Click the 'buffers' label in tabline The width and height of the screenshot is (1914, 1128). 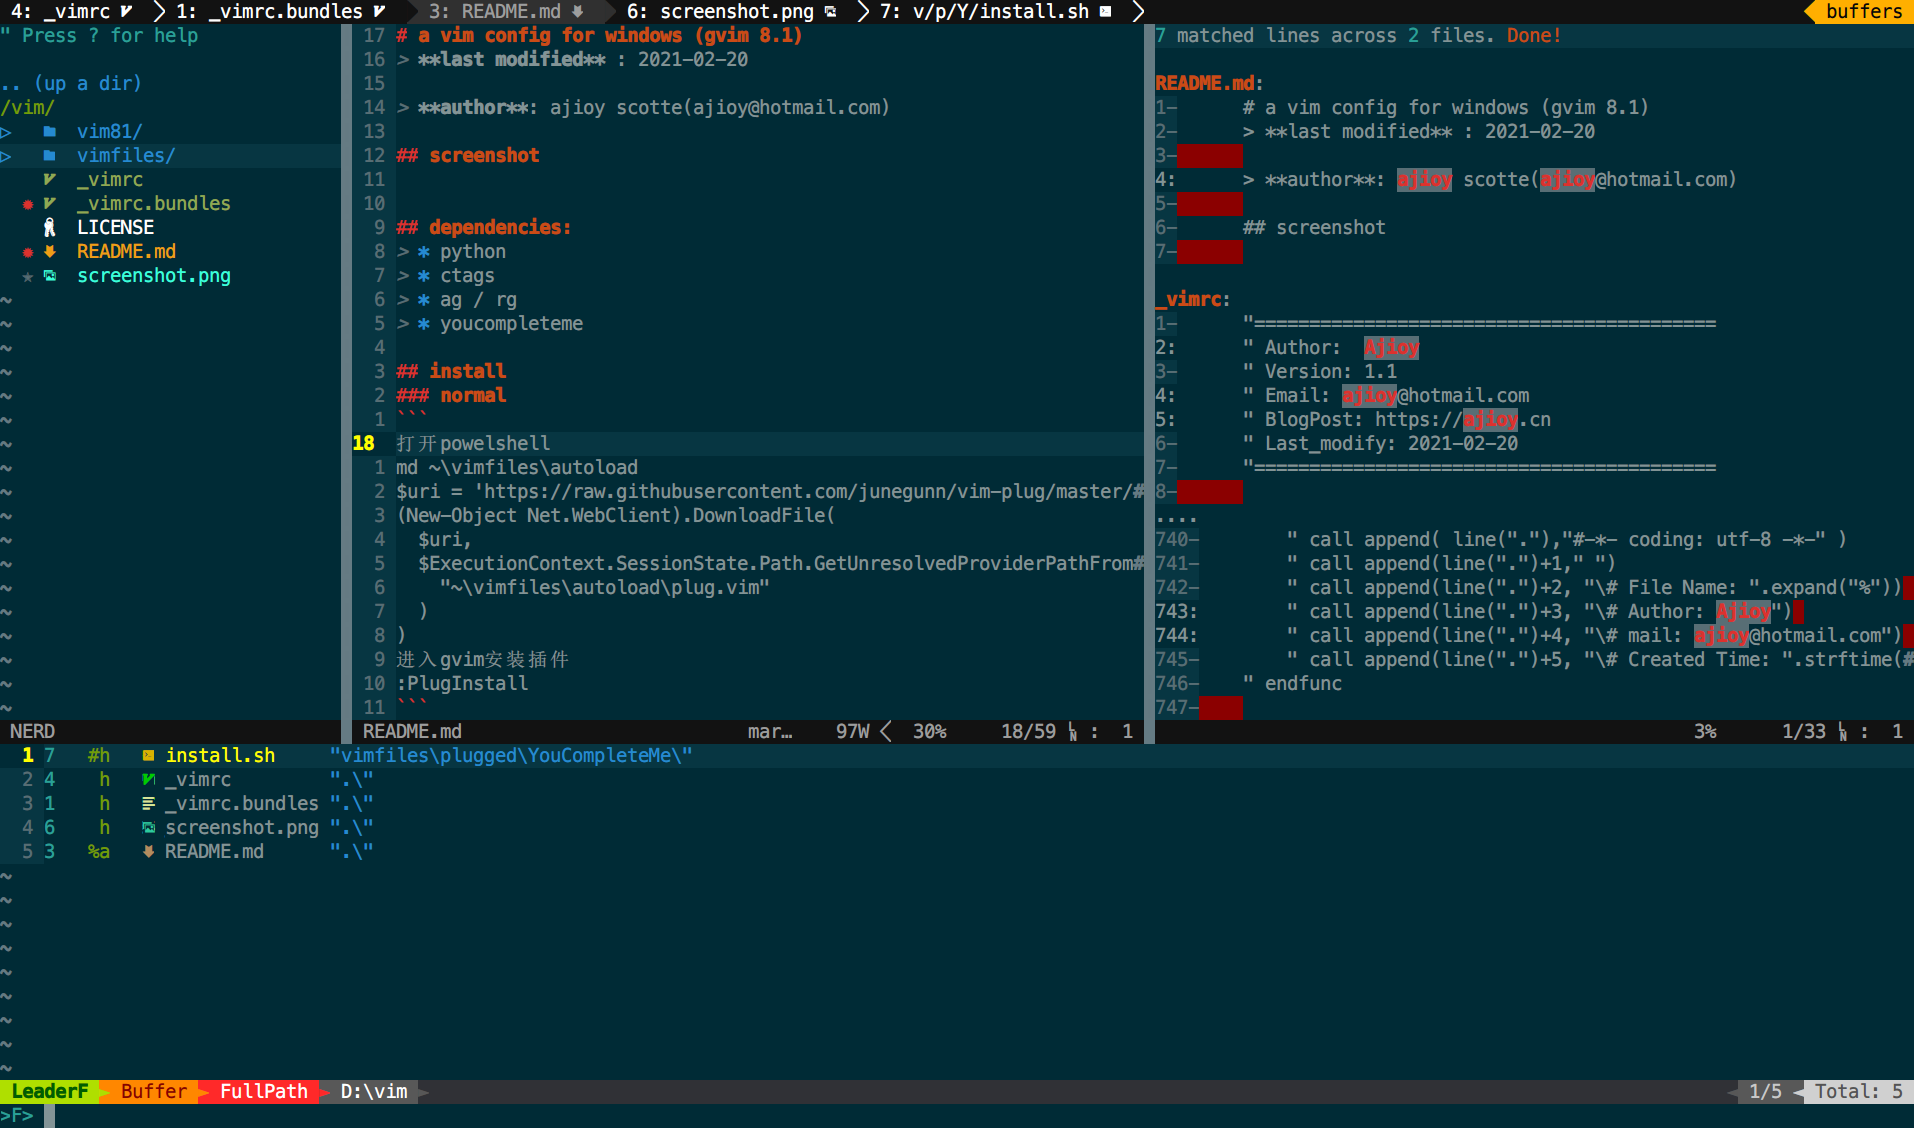(x=1864, y=12)
